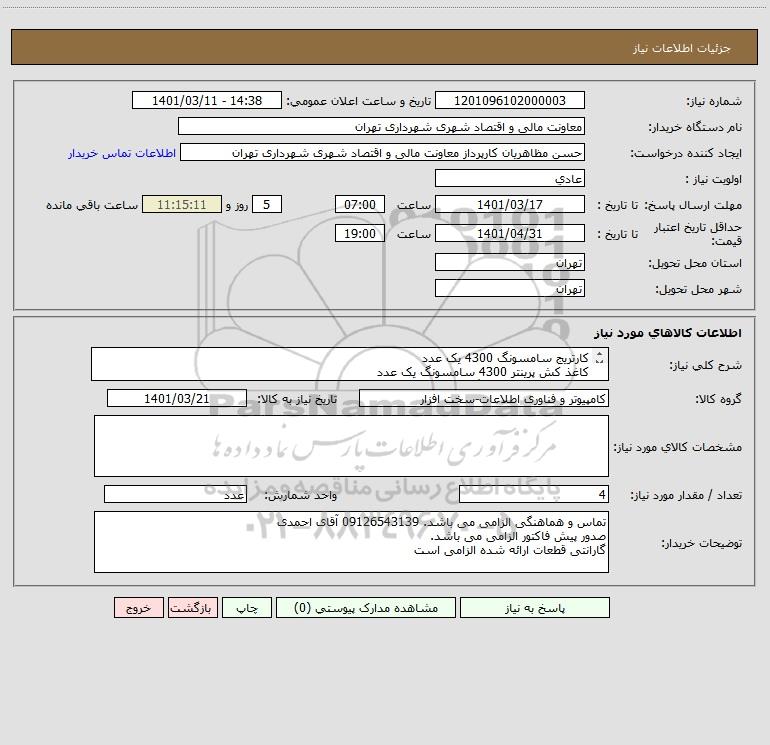Open مشاهده مدارک پیوستی (0) button
The width and height of the screenshot is (770, 745).
pyautogui.click(x=366, y=607)
